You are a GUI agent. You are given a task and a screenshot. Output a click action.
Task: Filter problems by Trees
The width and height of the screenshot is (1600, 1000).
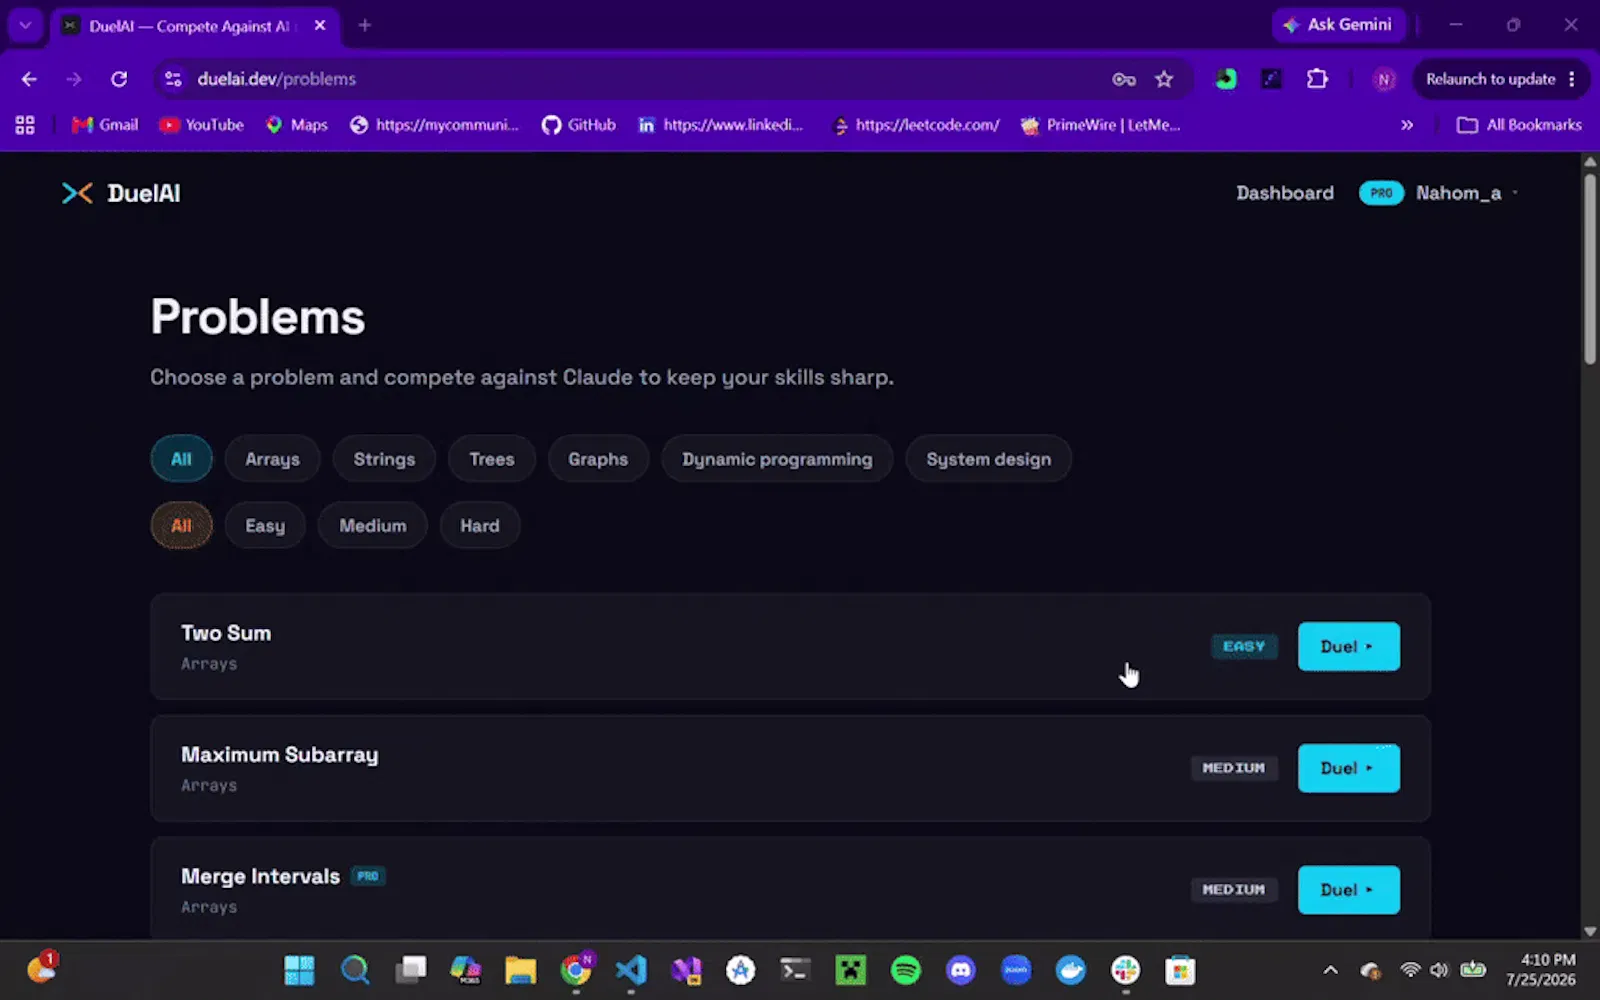492,459
